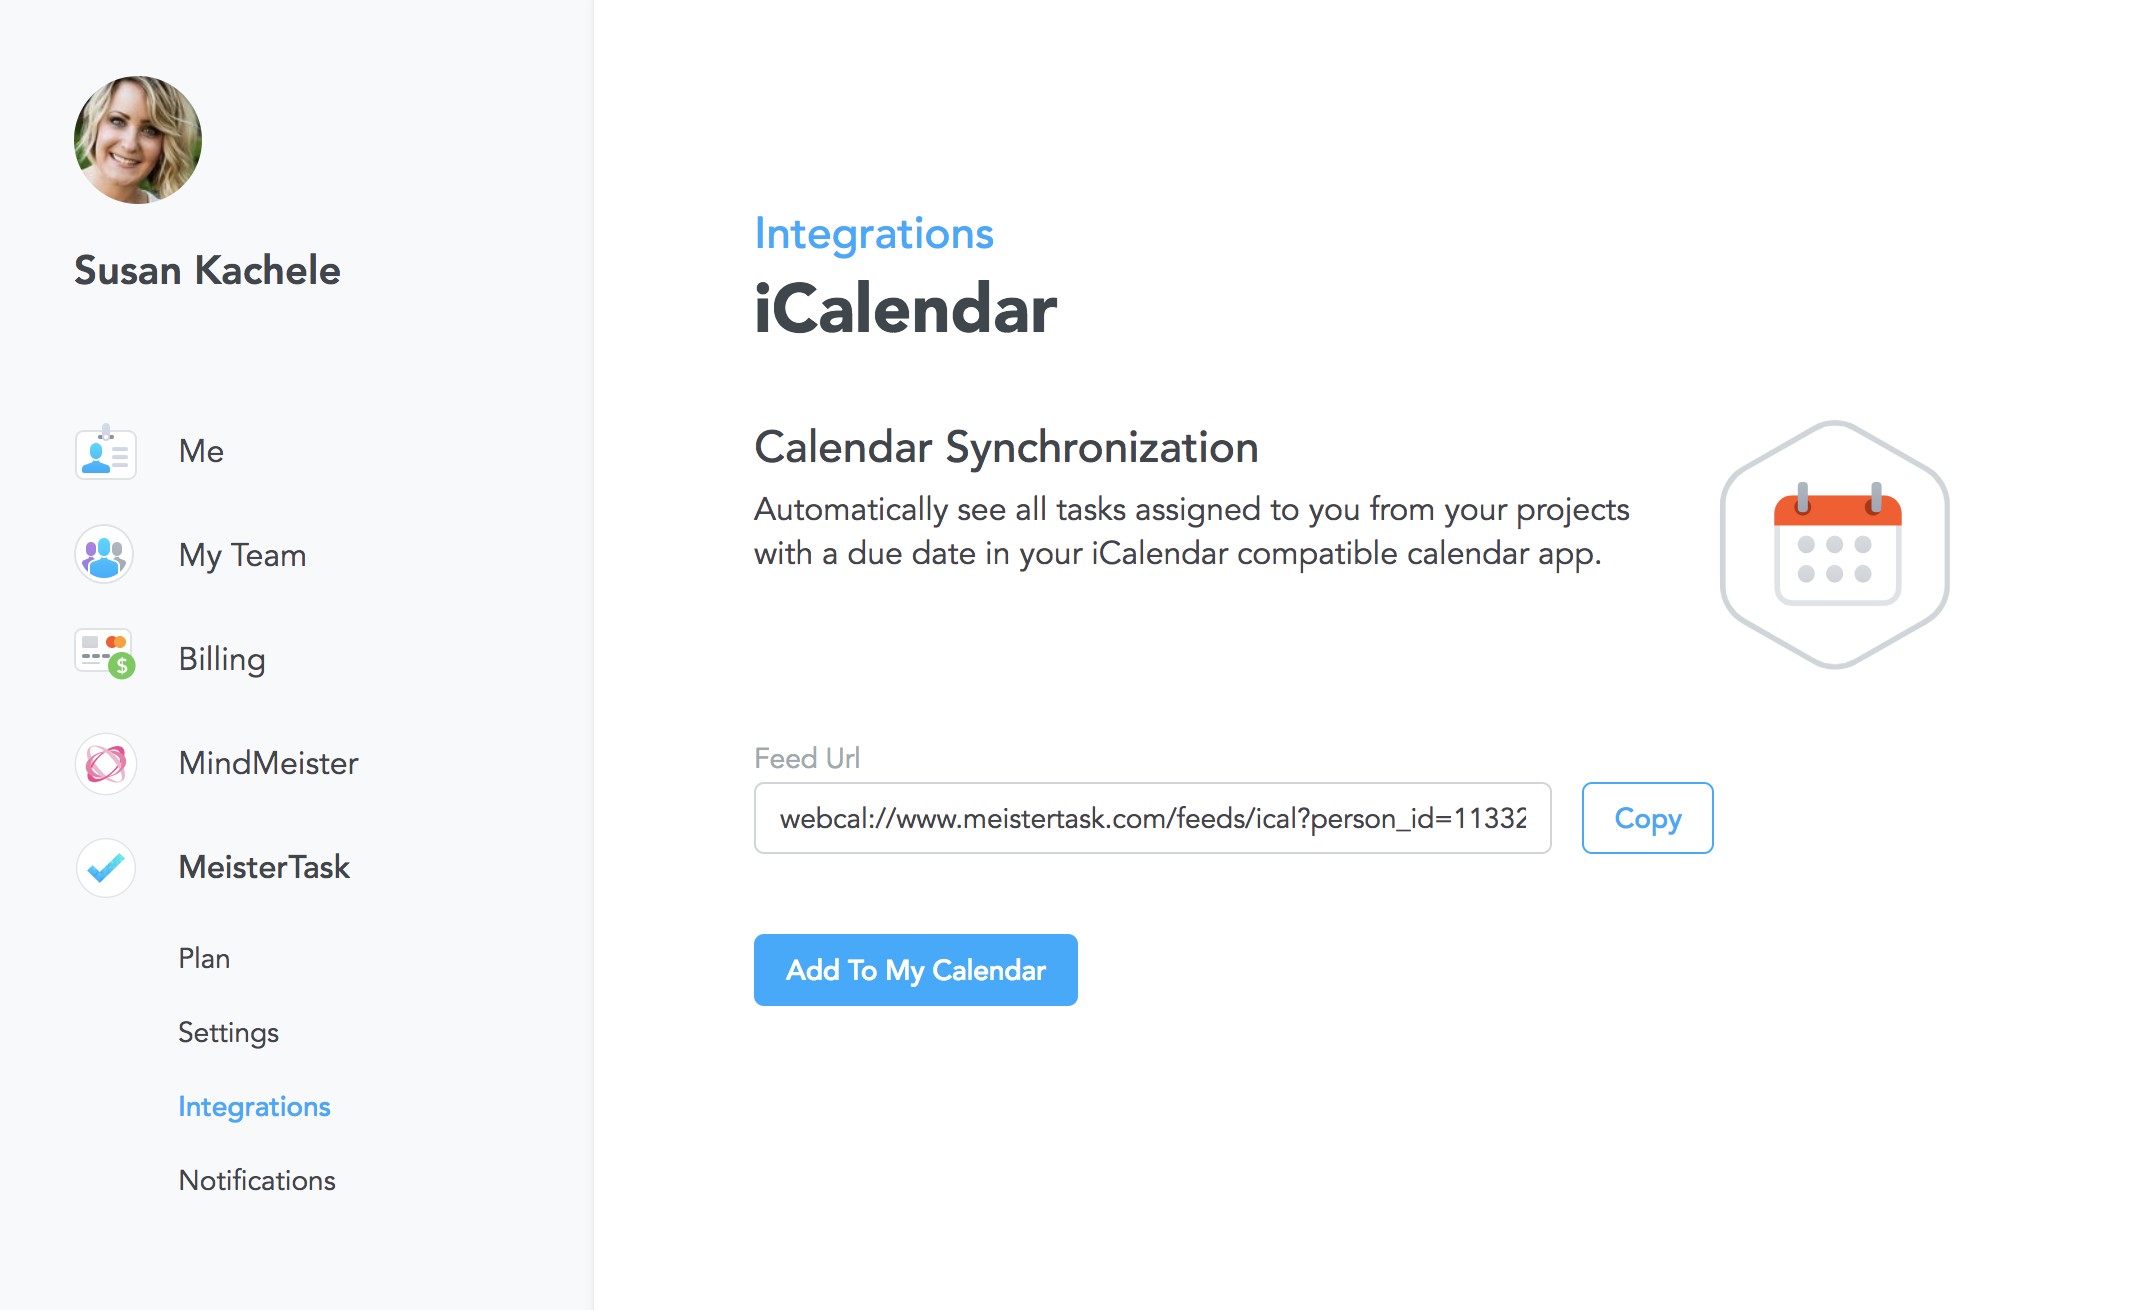This screenshot has width=2146, height=1310.
Task: Click the Copy feed URL button
Action: pyautogui.click(x=1648, y=818)
